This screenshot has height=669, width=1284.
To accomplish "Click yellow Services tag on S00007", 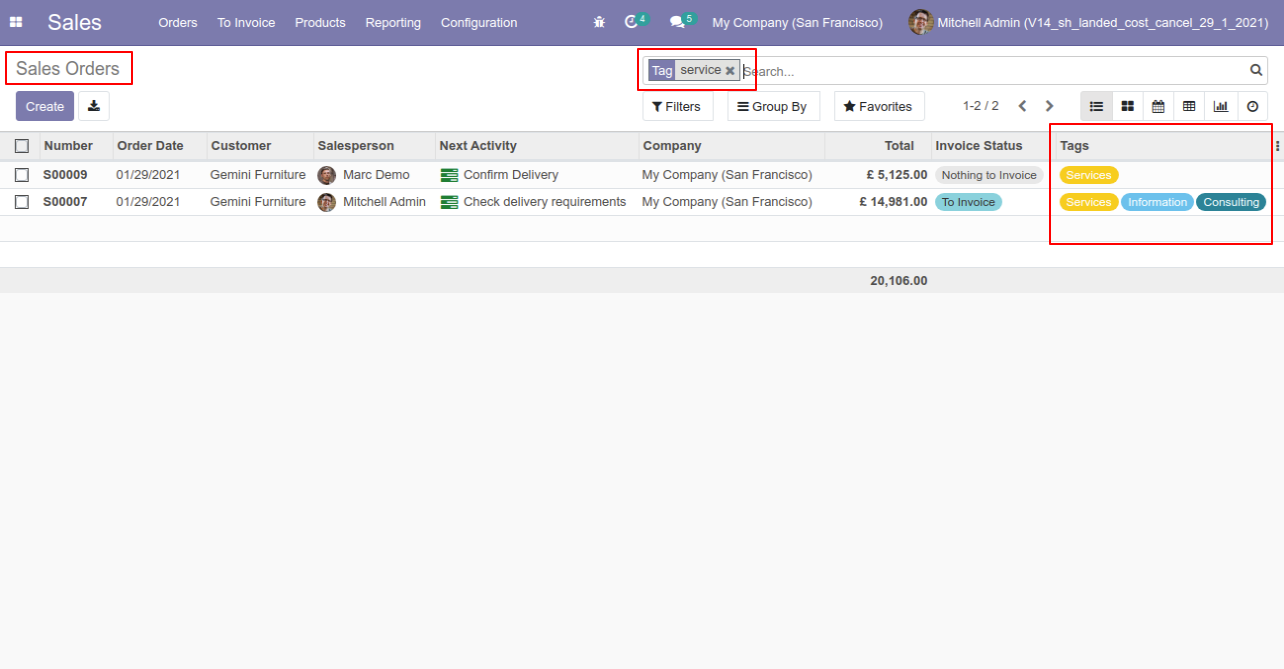I will [1089, 202].
